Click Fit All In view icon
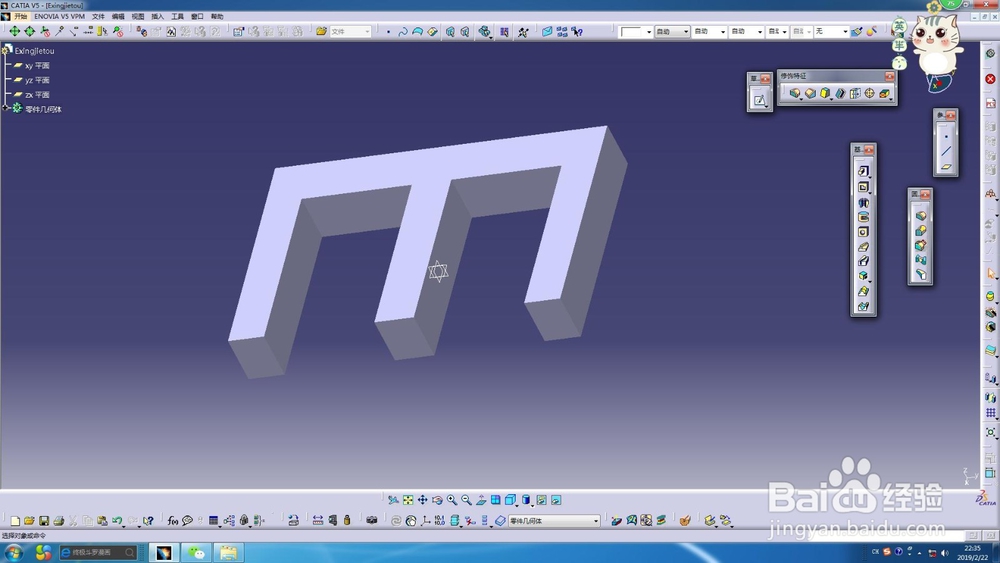Viewport: 1000px width, 563px height. pyautogui.click(x=408, y=500)
